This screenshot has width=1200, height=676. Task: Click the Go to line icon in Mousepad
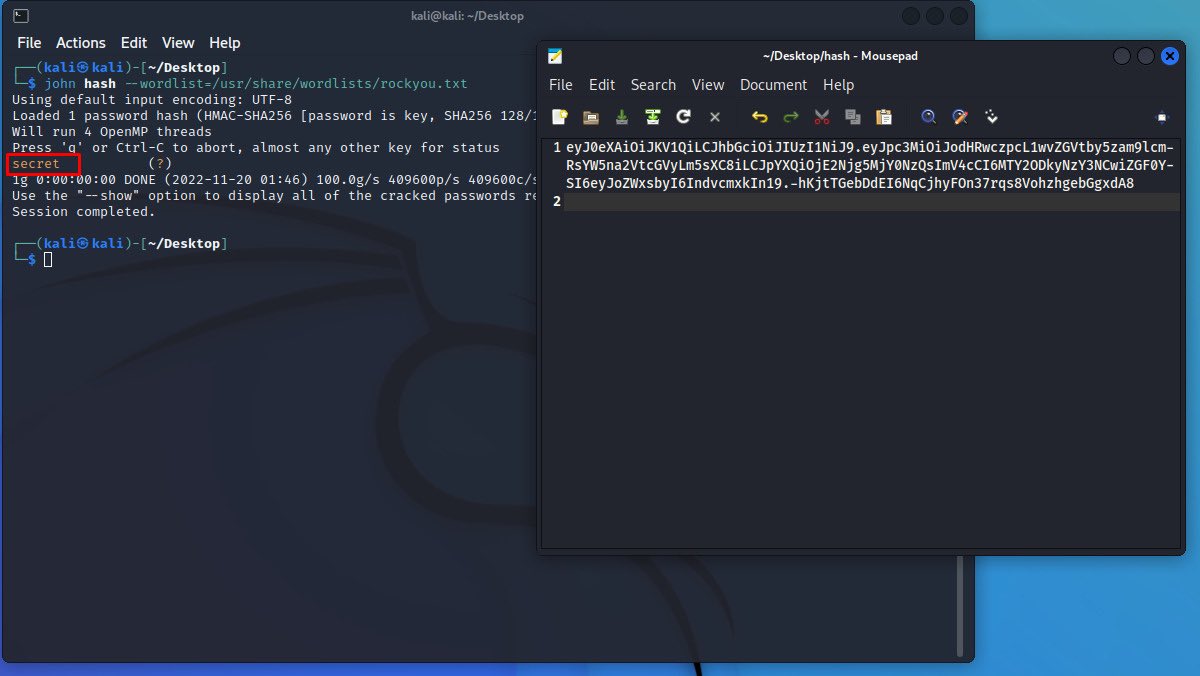coord(991,117)
